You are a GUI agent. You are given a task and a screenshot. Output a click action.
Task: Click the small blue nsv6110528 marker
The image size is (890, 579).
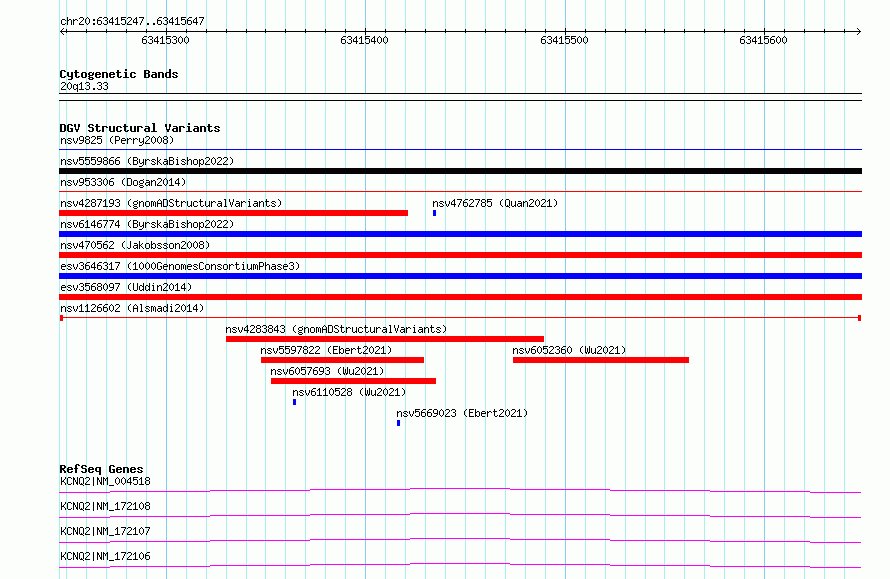295,402
